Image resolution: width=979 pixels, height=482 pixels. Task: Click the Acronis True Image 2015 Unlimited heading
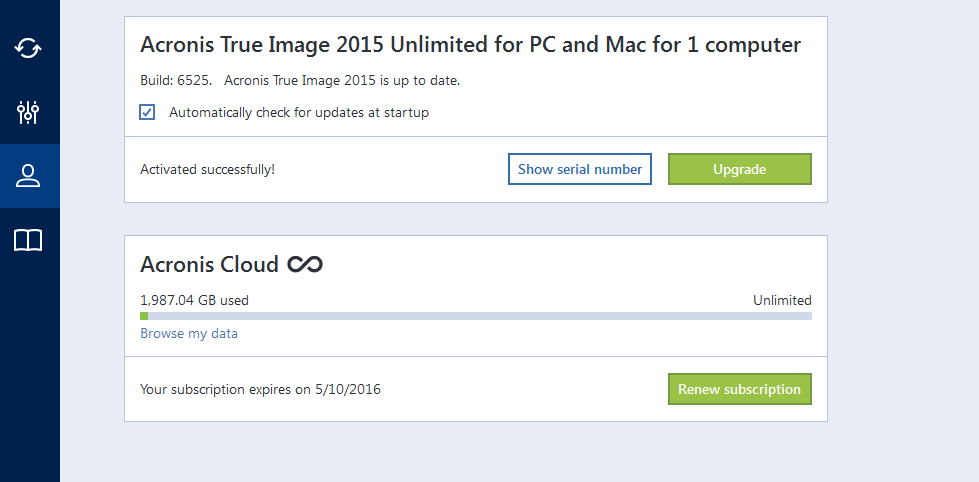(x=470, y=45)
